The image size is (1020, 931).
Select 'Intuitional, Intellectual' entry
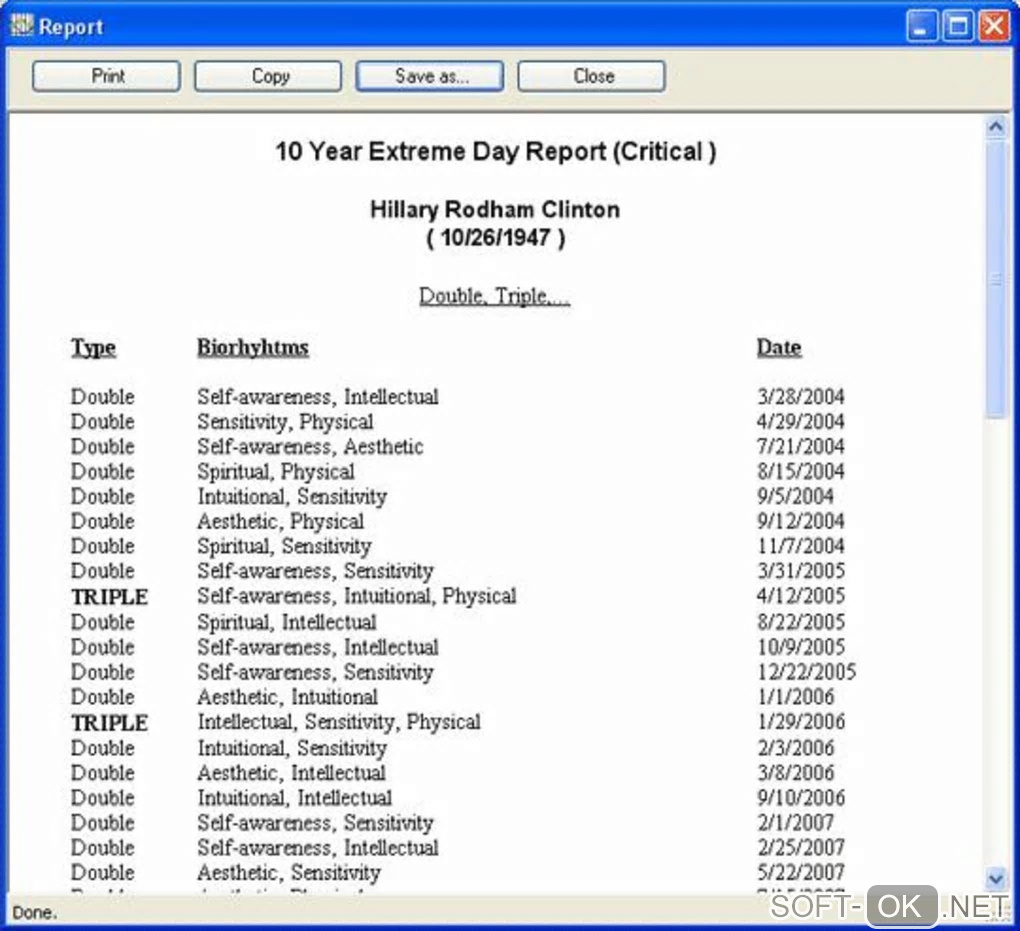295,798
